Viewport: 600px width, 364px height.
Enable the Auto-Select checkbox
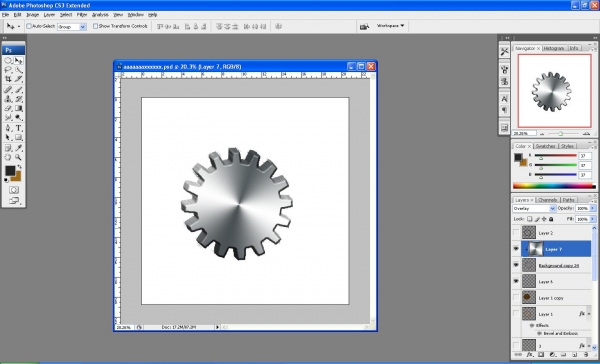pos(29,26)
